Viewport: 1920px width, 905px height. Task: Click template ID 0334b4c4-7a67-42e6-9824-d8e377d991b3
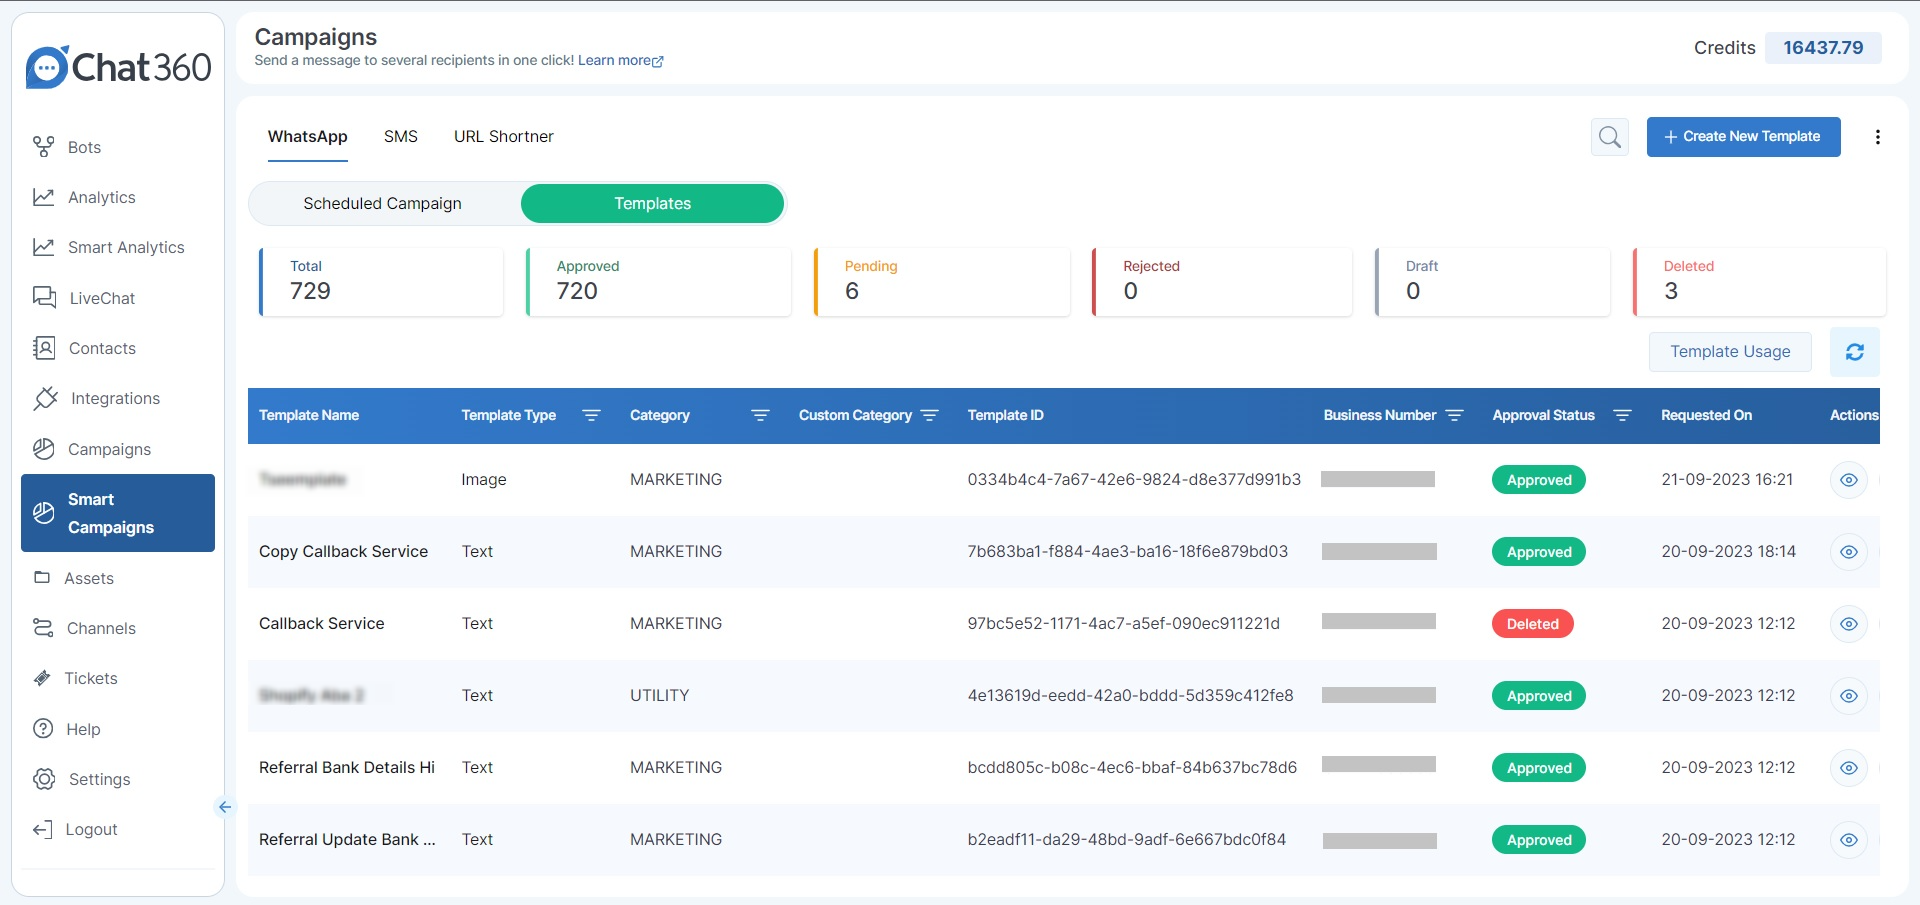point(1134,480)
